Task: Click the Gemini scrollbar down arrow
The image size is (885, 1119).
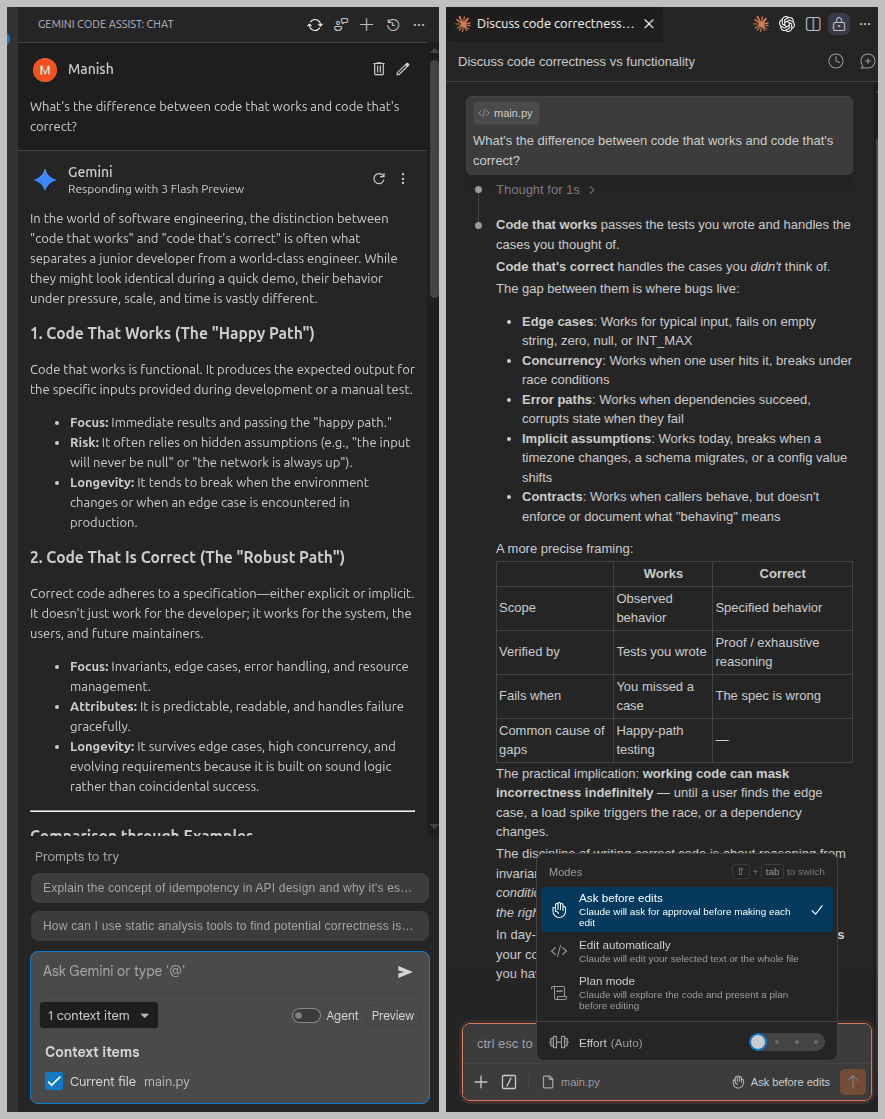Action: 434,826
